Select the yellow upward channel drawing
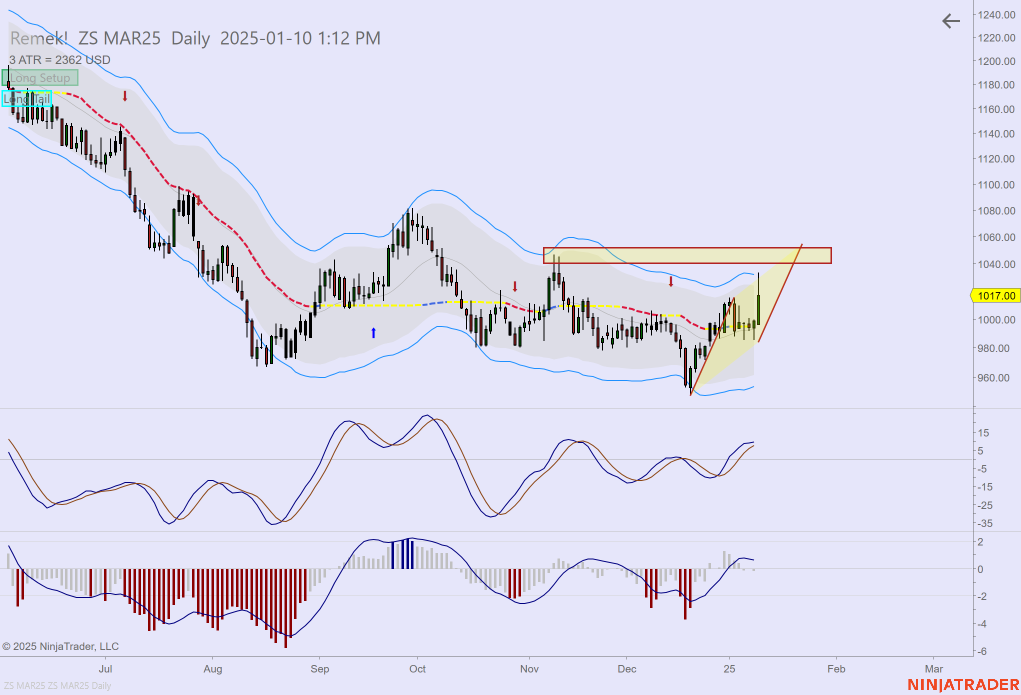The width and height of the screenshot is (1021, 695). pos(746,319)
